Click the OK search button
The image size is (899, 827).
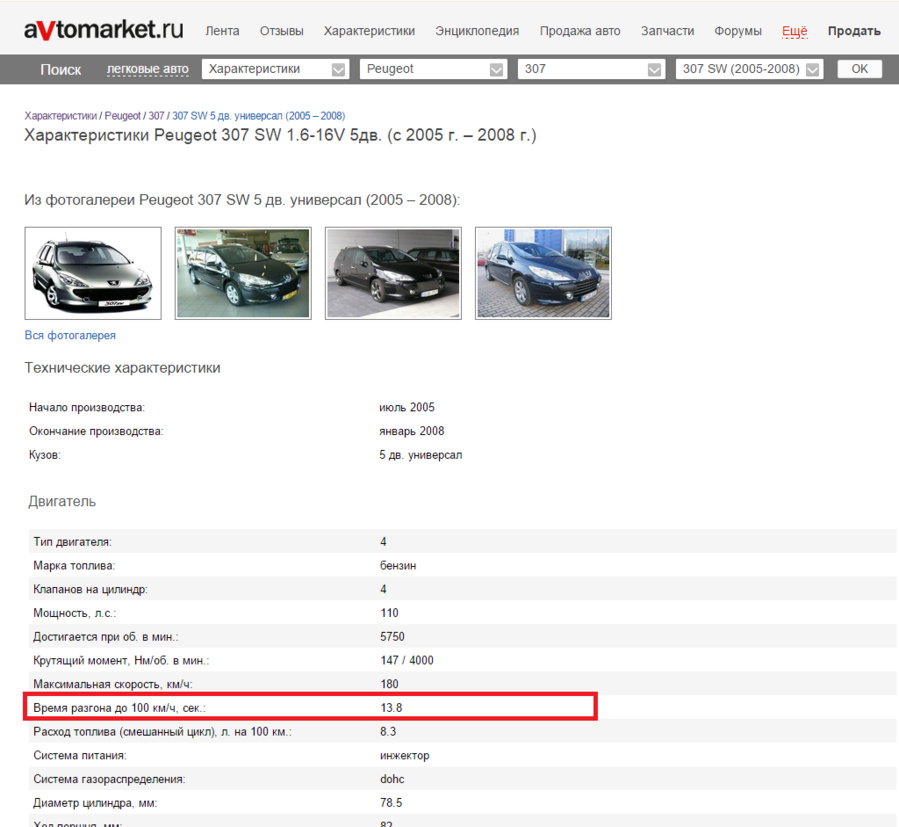859,69
